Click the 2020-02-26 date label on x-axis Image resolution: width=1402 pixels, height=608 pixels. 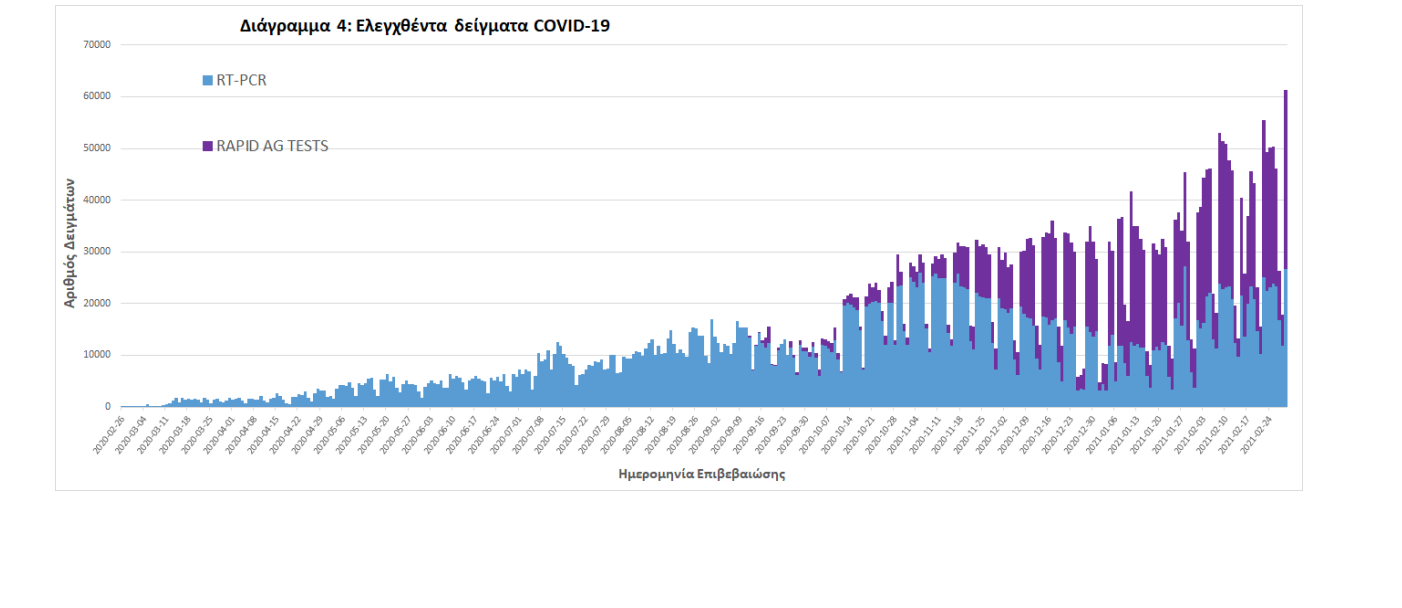click(x=108, y=436)
